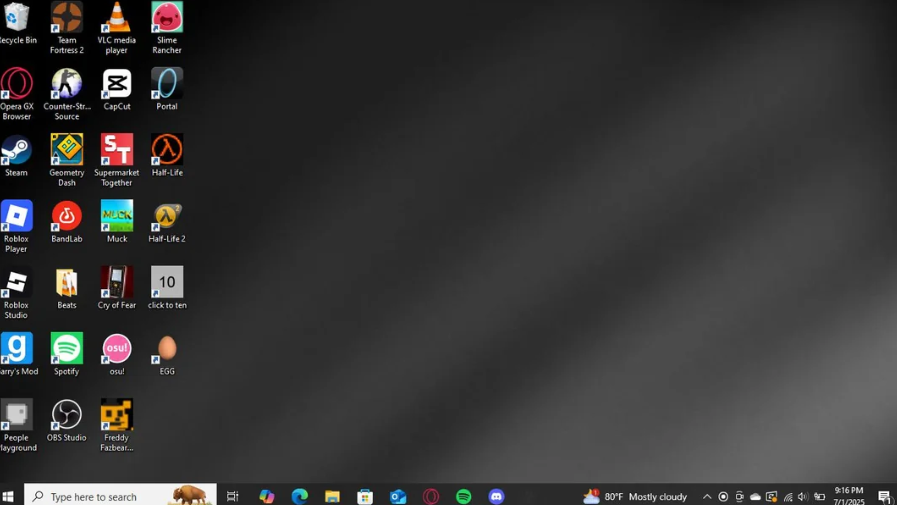
Task: Open the notifications action center
Action: 884,497
